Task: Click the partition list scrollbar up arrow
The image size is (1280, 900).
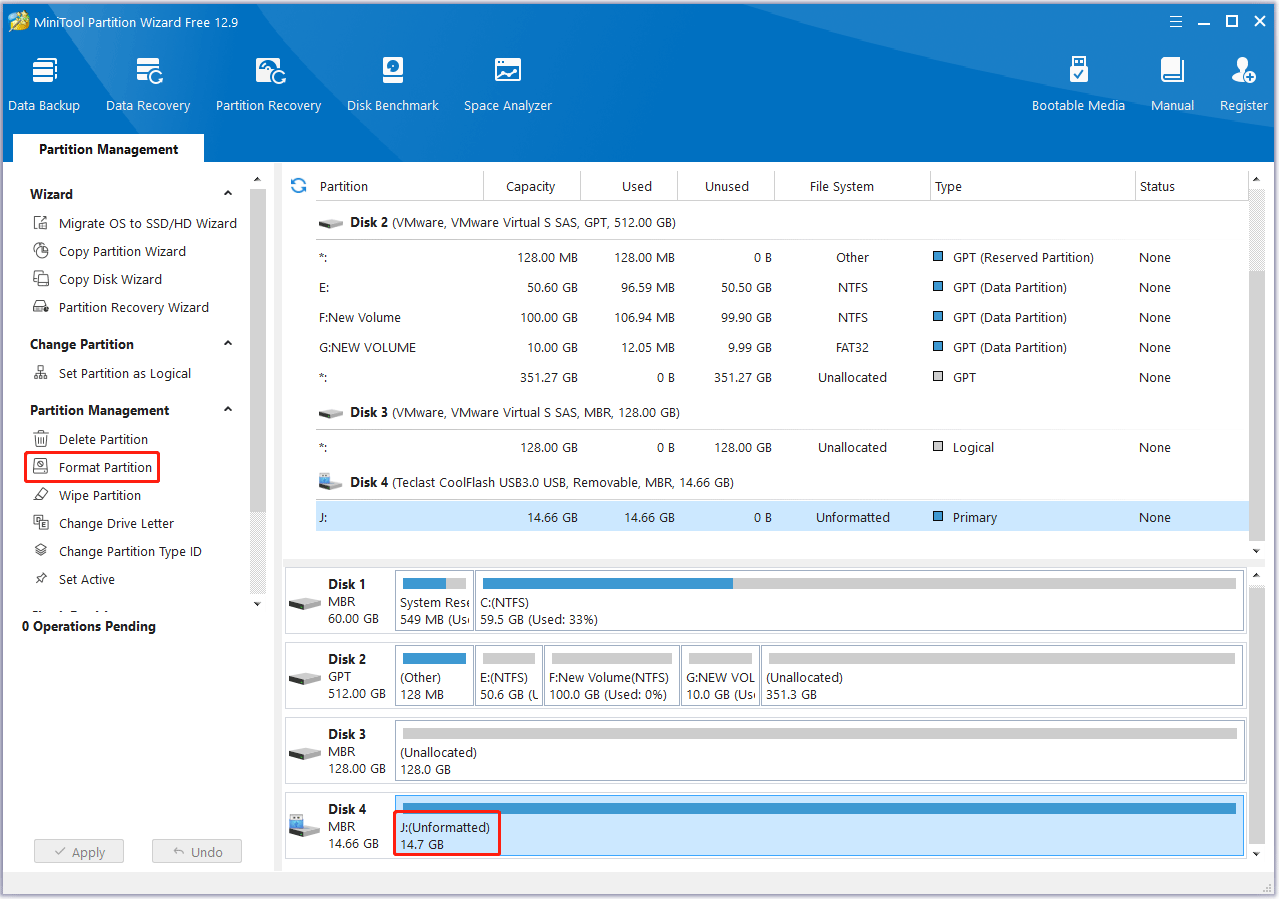Action: click(1257, 180)
